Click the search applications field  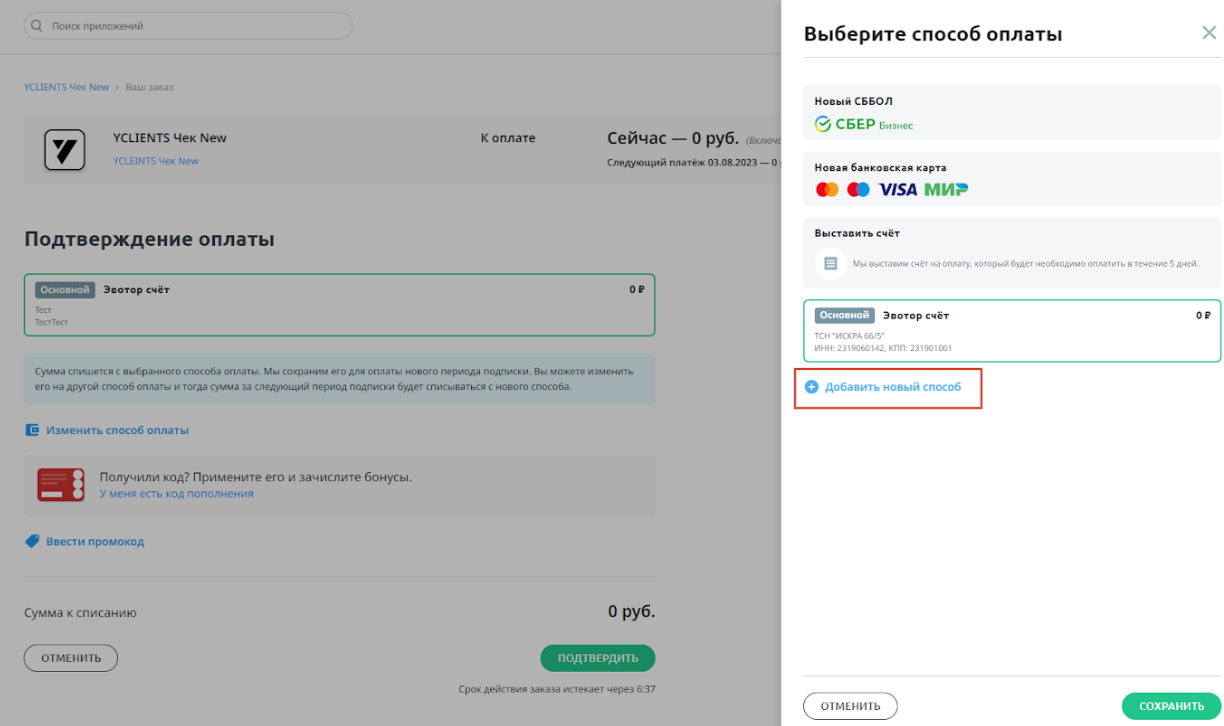(x=188, y=26)
